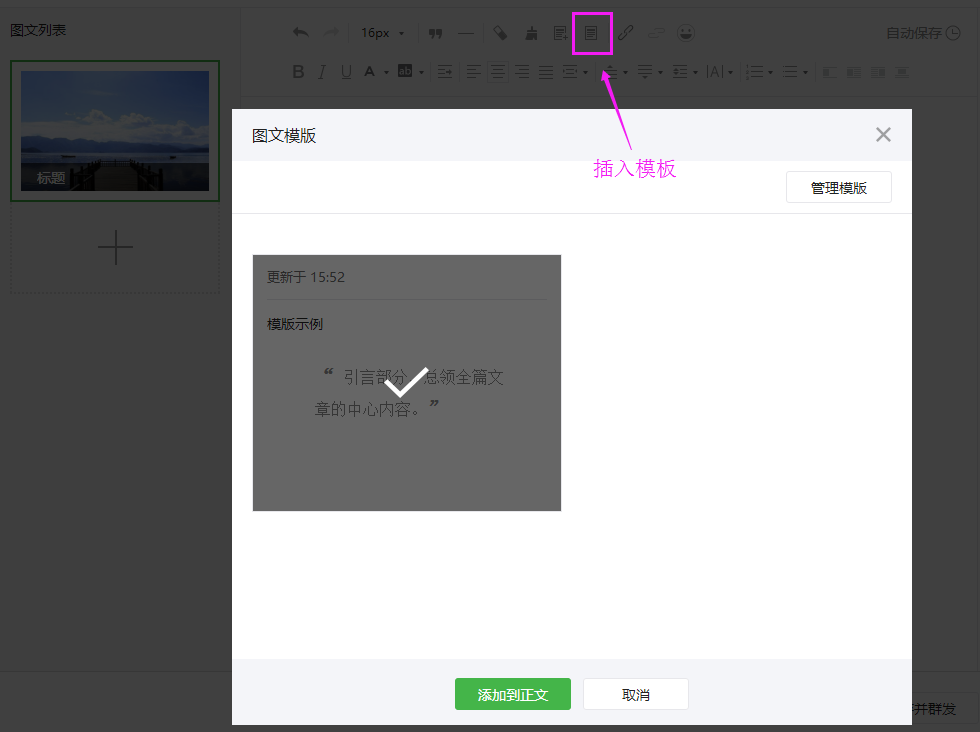Align text left
This screenshot has width=980, height=732.
(474, 72)
